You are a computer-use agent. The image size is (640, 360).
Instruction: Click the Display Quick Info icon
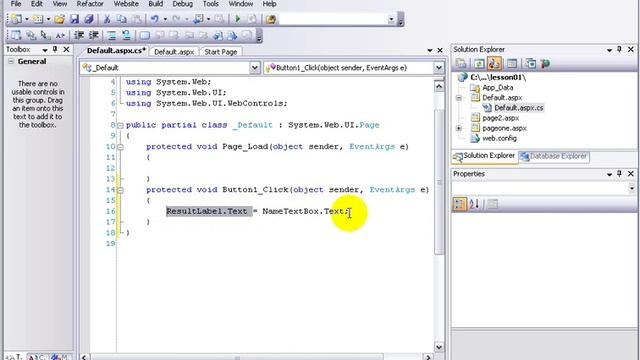click(31, 36)
